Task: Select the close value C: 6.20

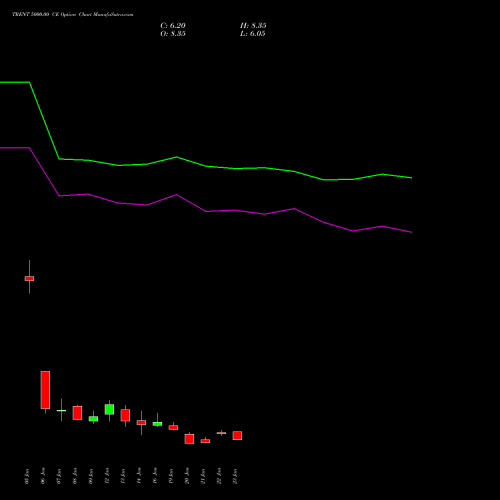Action: [x=173, y=26]
